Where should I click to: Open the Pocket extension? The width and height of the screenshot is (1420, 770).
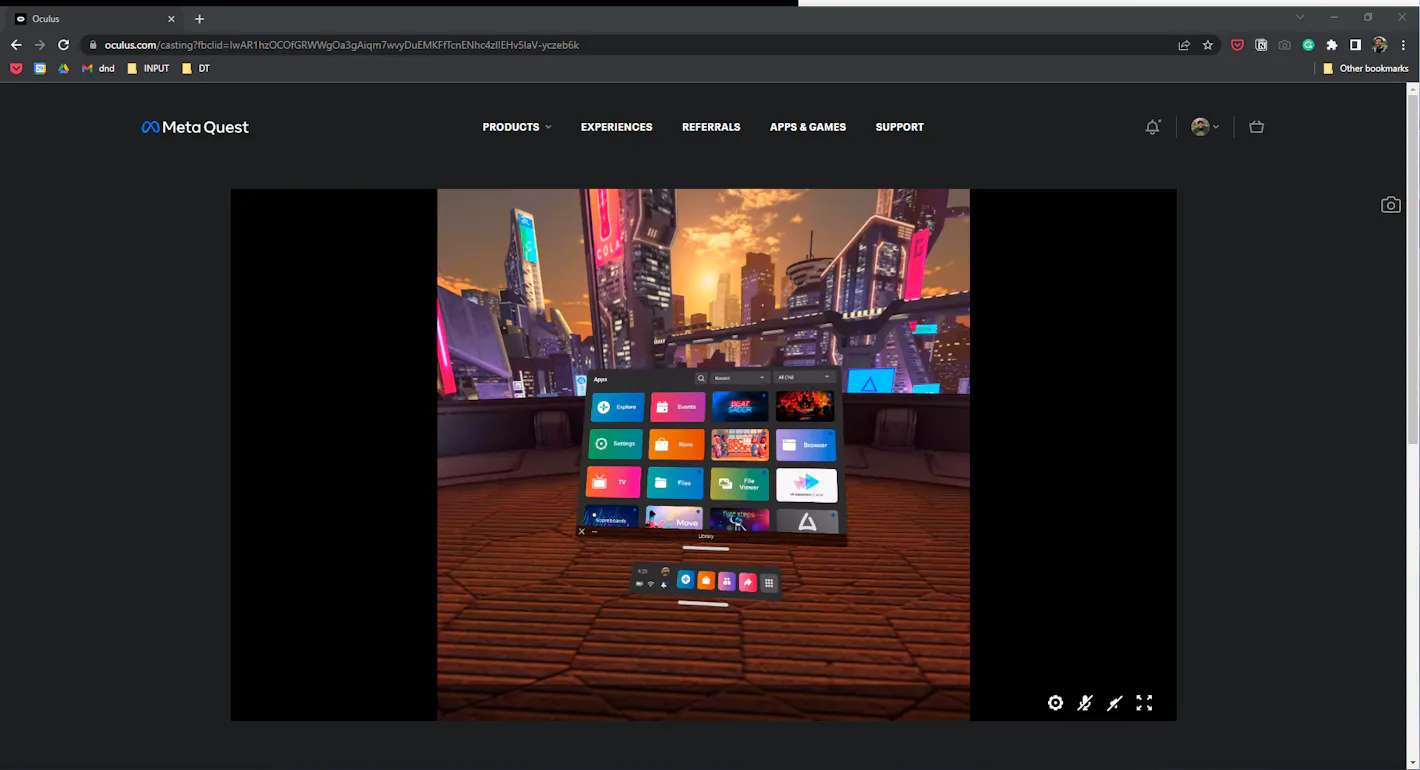(1237, 45)
